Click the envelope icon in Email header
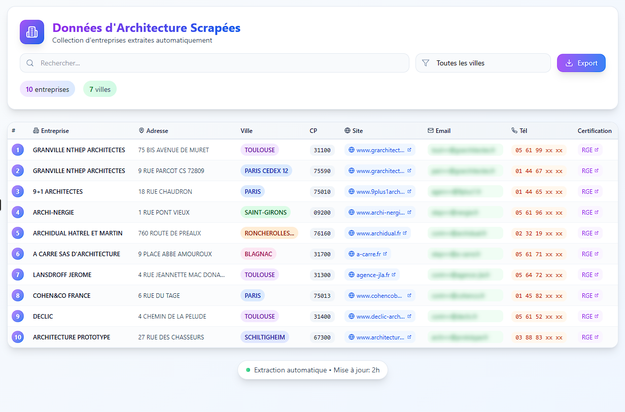Viewport: 625px width, 412px height. 431,130
